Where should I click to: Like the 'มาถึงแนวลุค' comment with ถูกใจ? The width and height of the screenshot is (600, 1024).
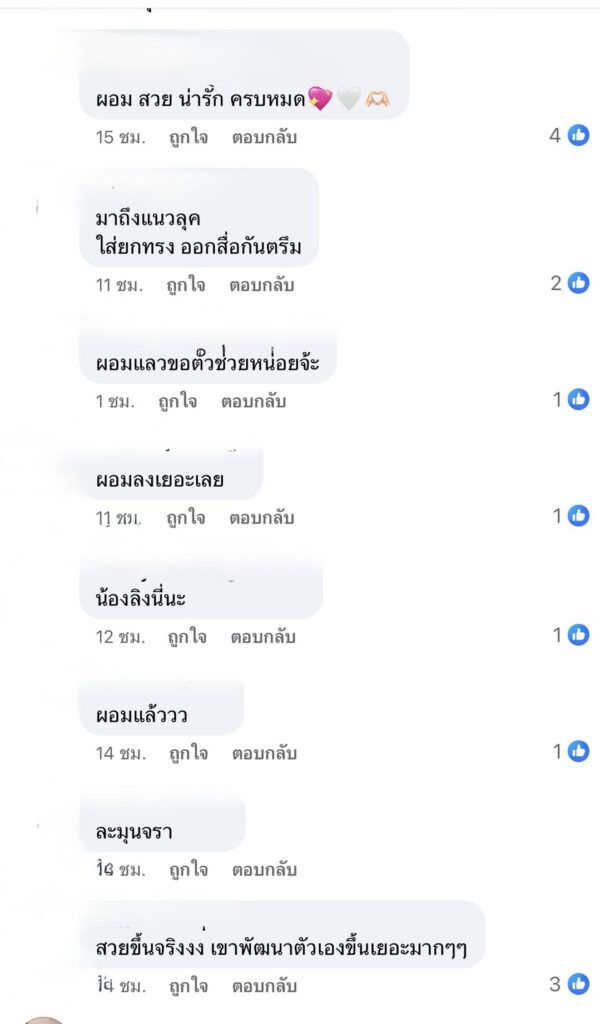(186, 285)
